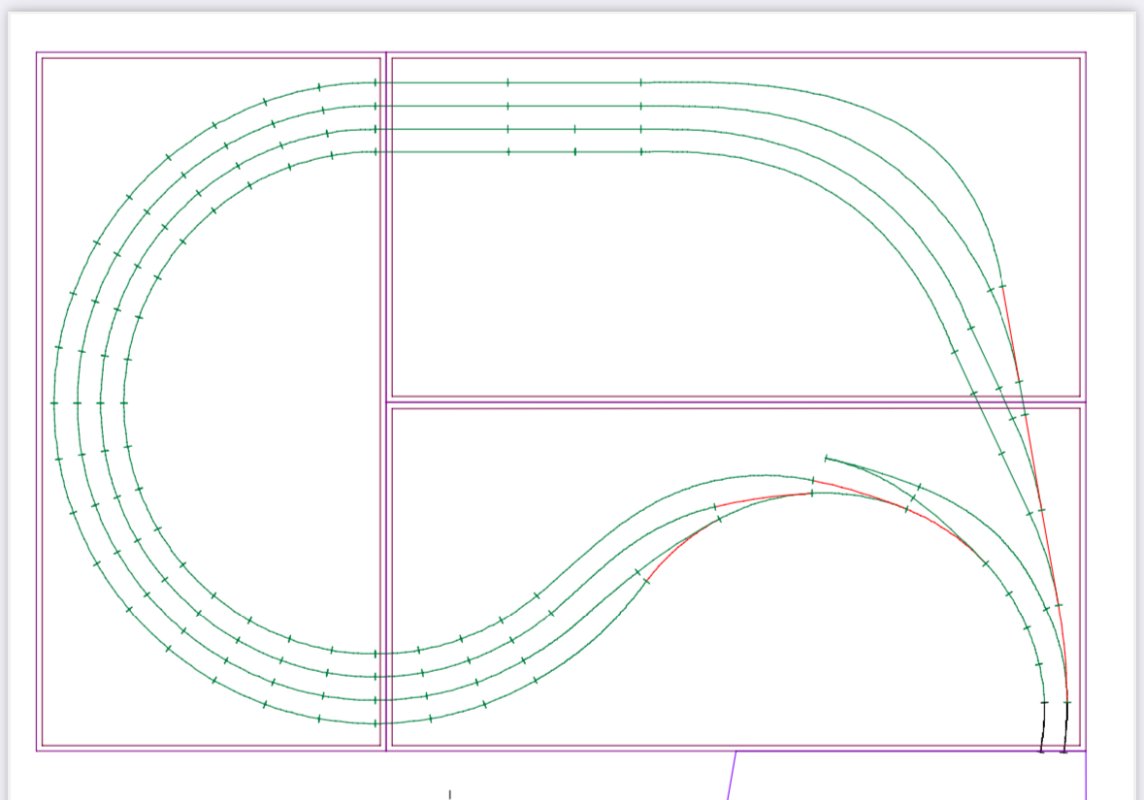Screen dimensions: 1144x800
Task: Click the small black tick mark below layout
Action: click(x=449, y=794)
